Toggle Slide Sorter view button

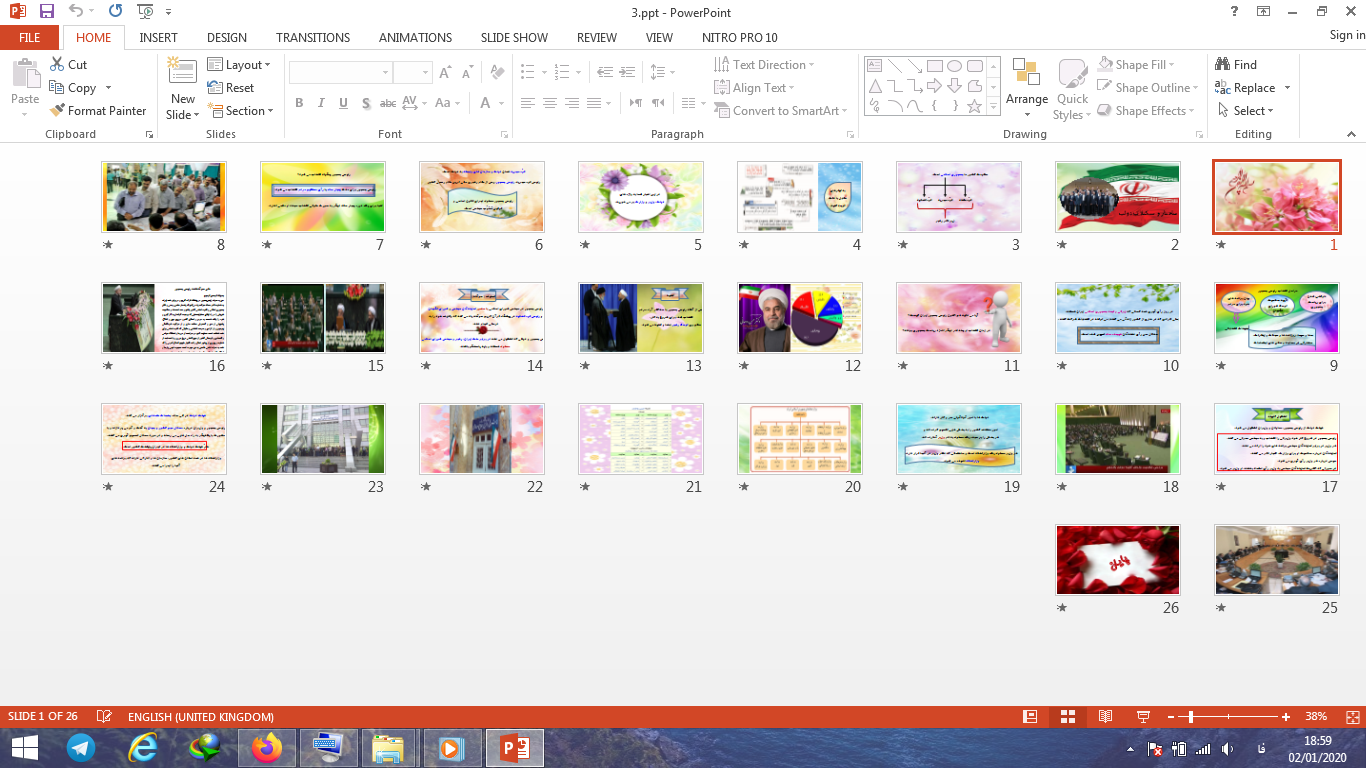(1067, 717)
